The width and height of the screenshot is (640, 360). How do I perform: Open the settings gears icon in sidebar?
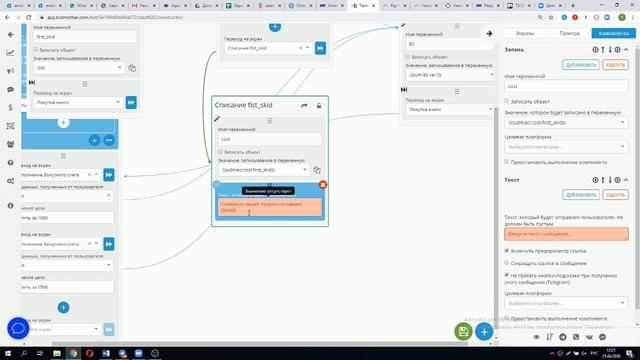(11, 181)
